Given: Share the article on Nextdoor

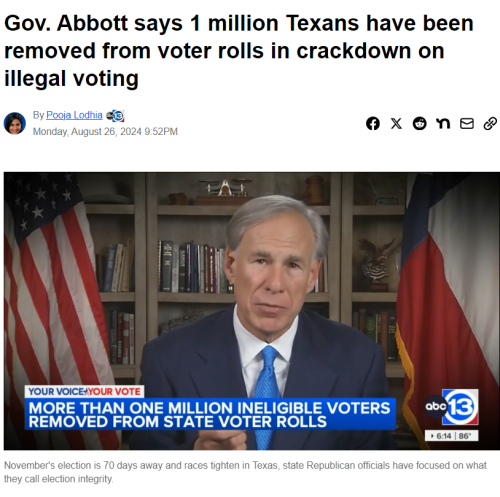Looking at the screenshot, I should [443, 124].
